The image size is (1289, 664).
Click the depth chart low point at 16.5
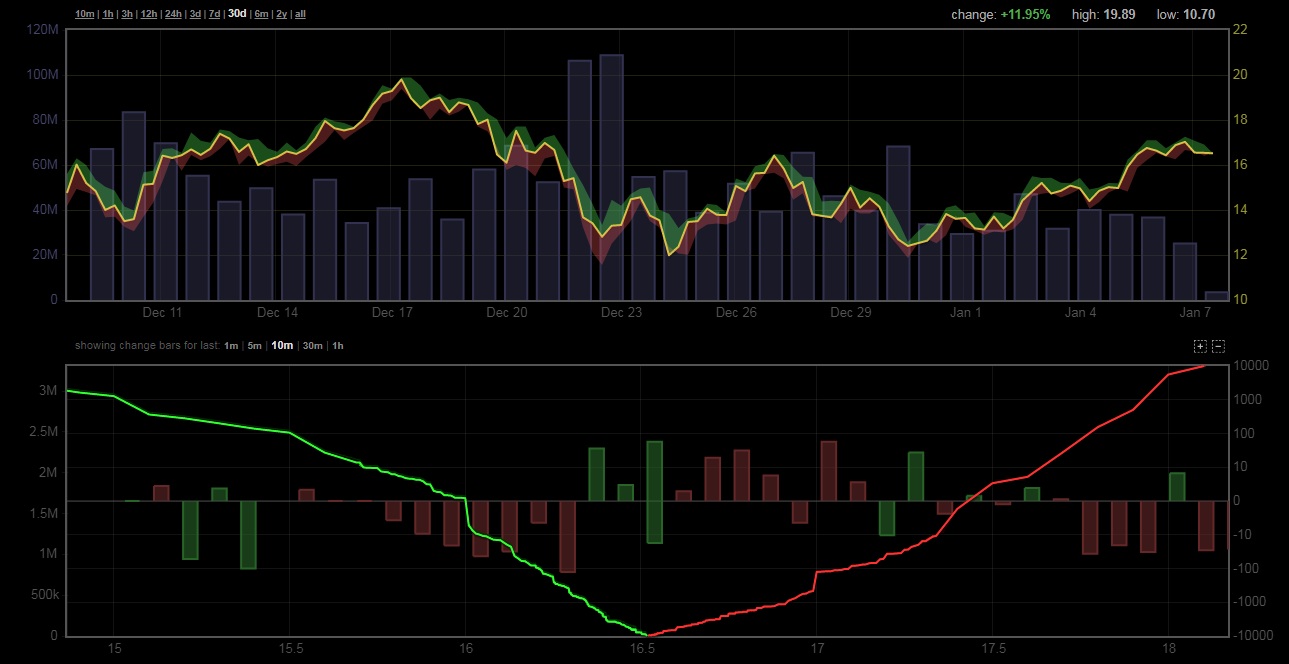(x=647, y=634)
